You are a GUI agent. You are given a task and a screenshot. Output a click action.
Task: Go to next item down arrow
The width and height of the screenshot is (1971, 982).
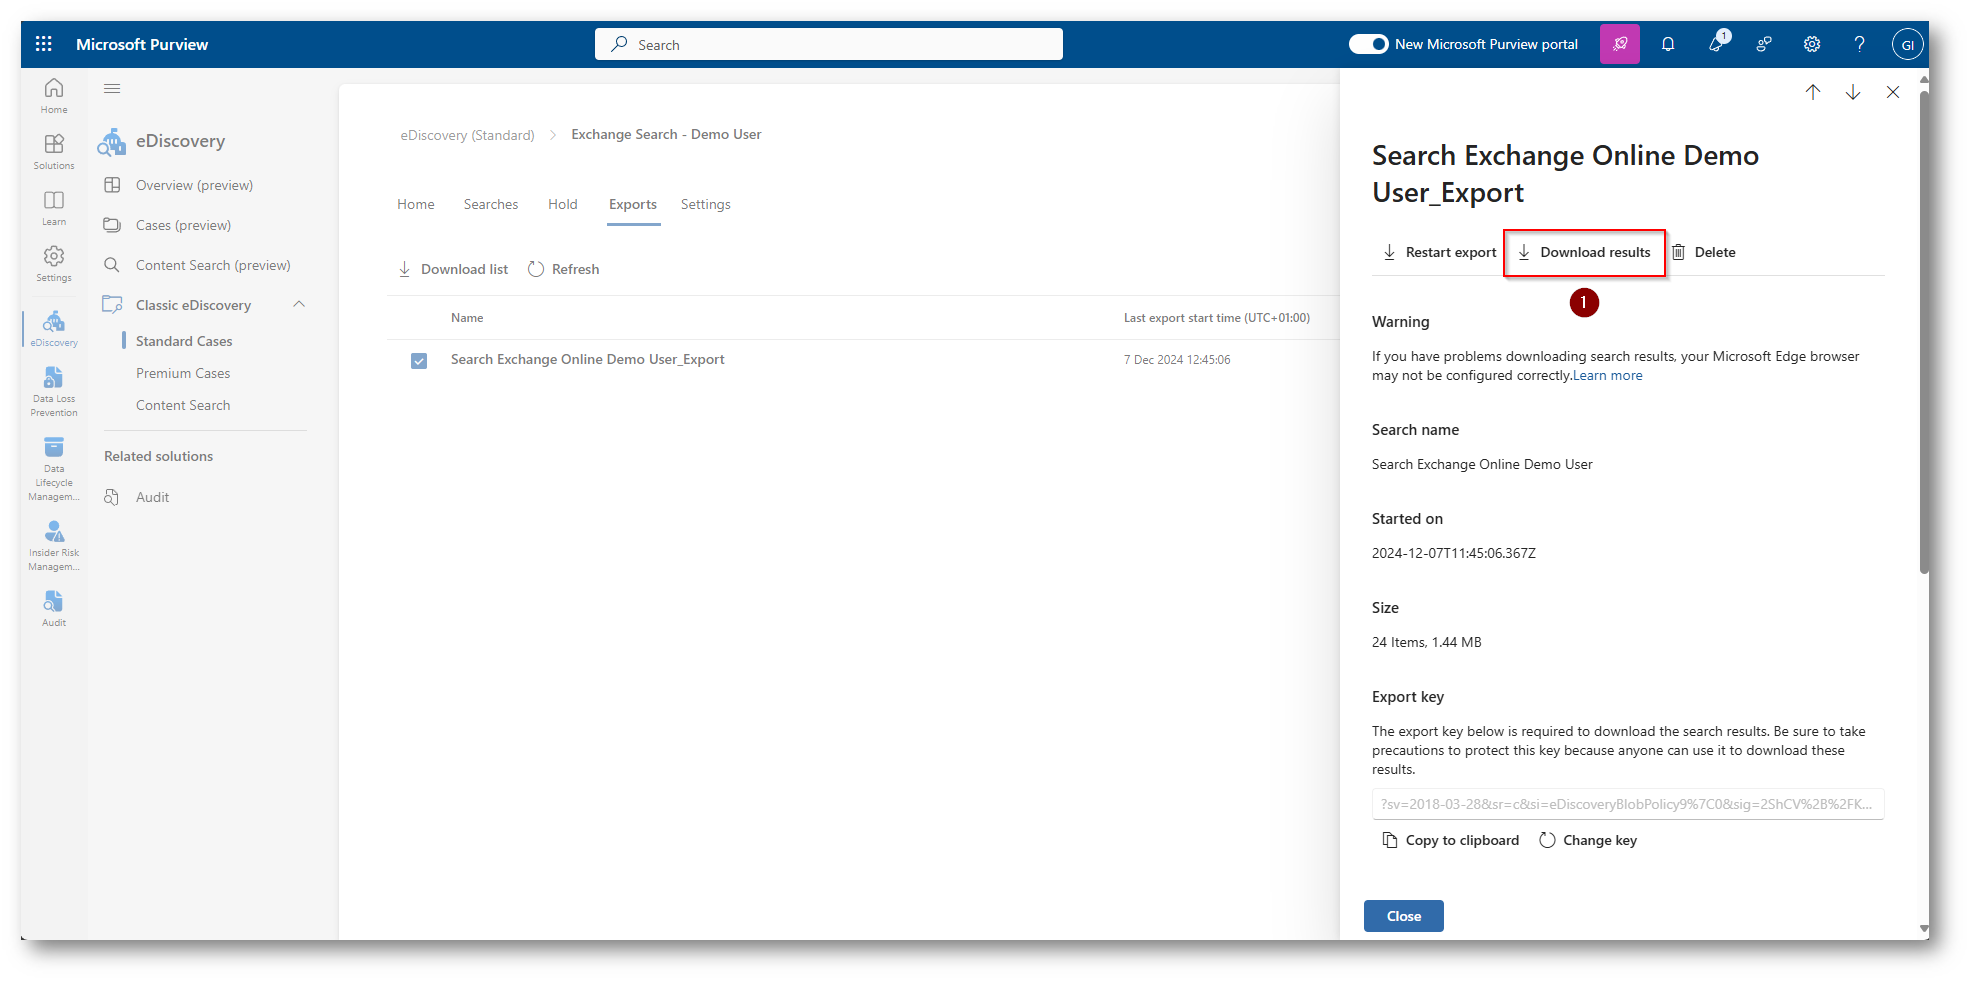tap(1852, 92)
